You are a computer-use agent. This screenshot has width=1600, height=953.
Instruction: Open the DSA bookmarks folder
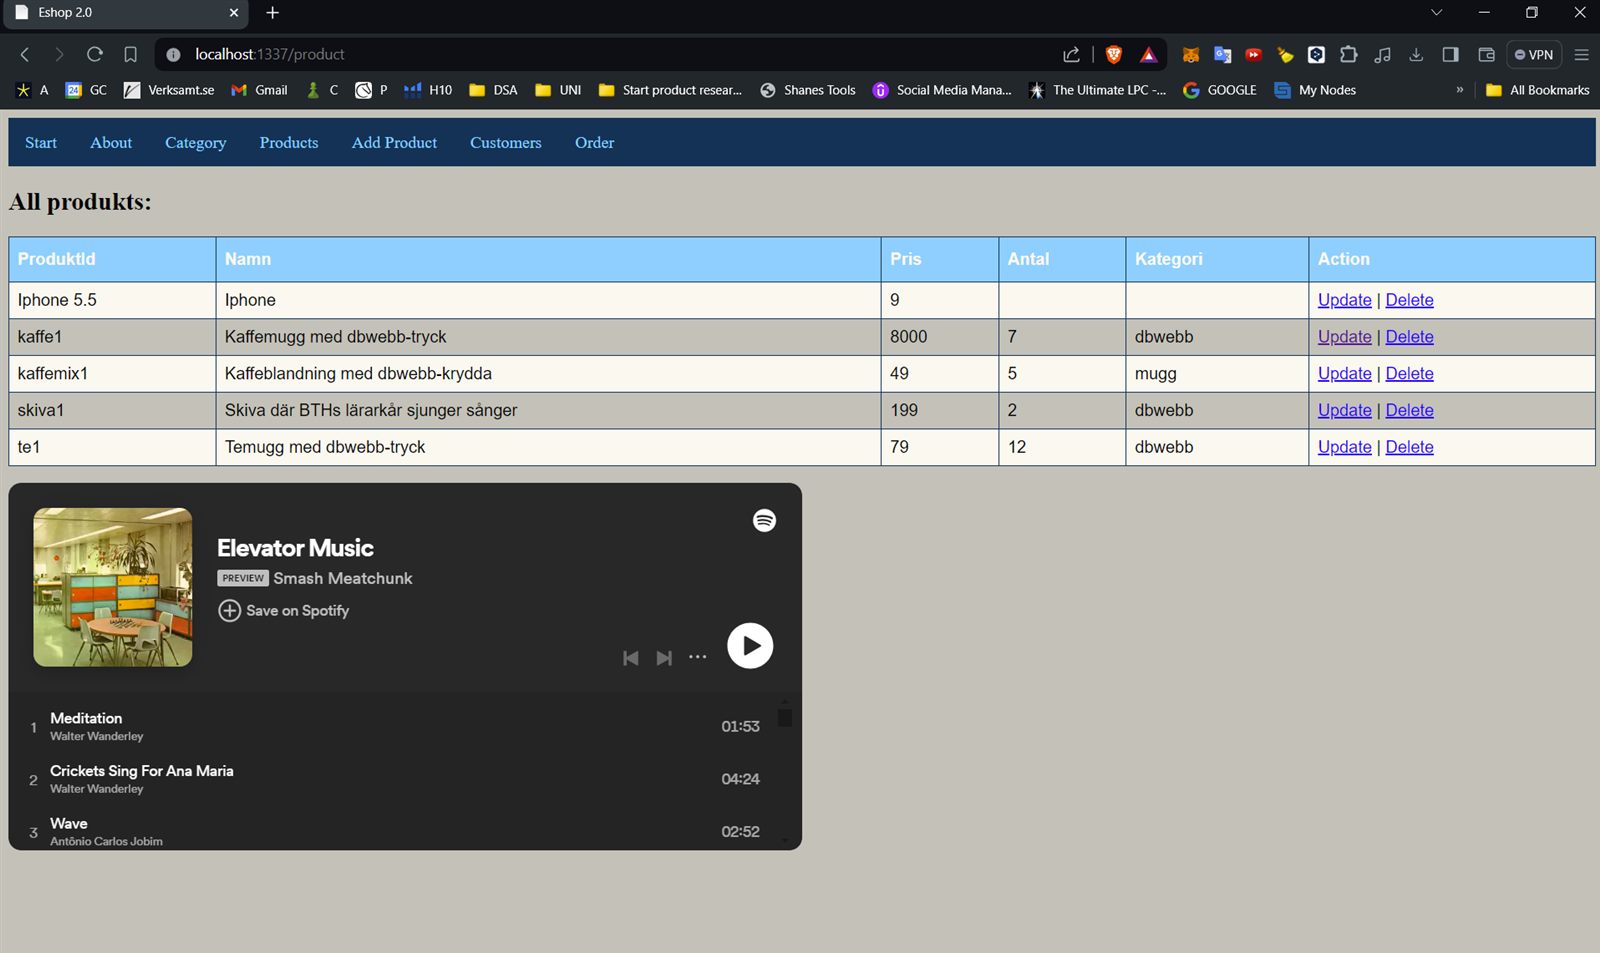(494, 90)
